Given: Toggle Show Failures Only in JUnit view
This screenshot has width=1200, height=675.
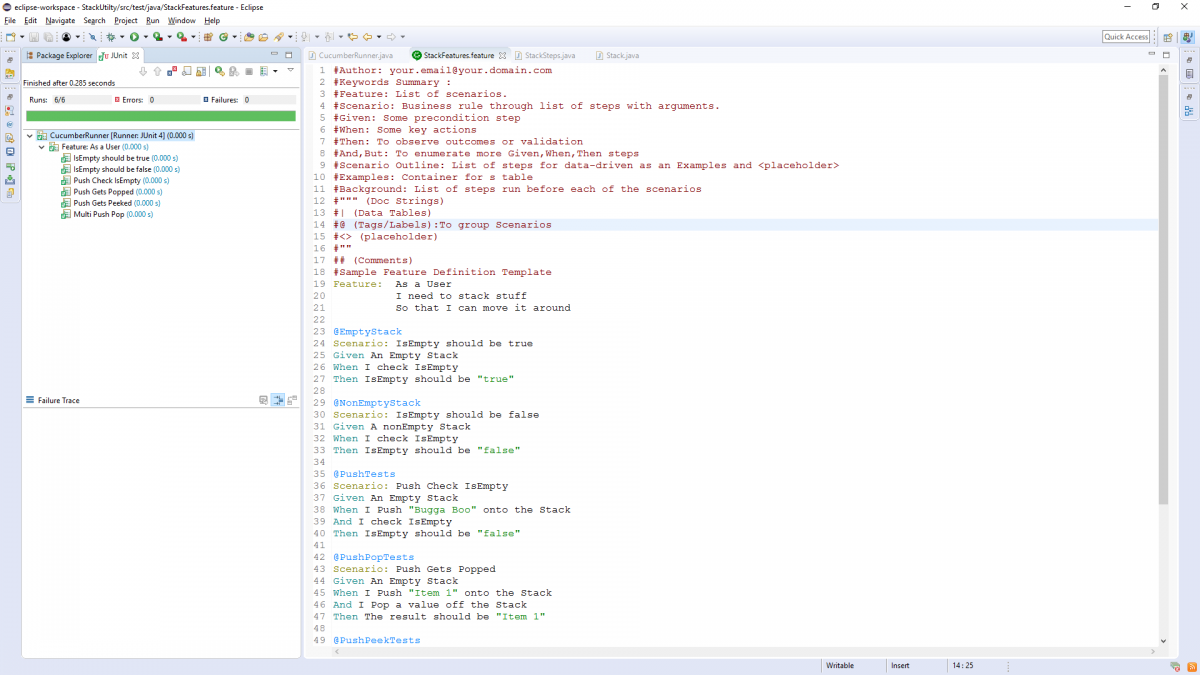Looking at the screenshot, I should click(172, 71).
